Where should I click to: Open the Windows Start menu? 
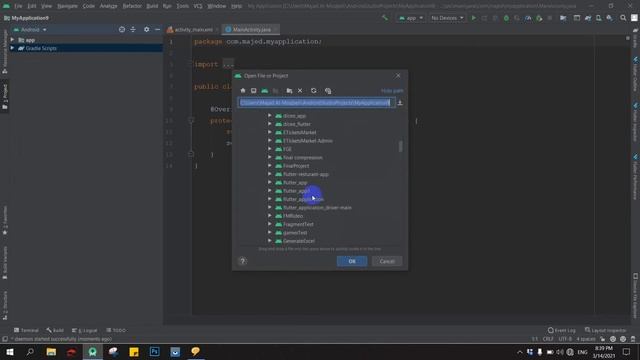(9, 352)
